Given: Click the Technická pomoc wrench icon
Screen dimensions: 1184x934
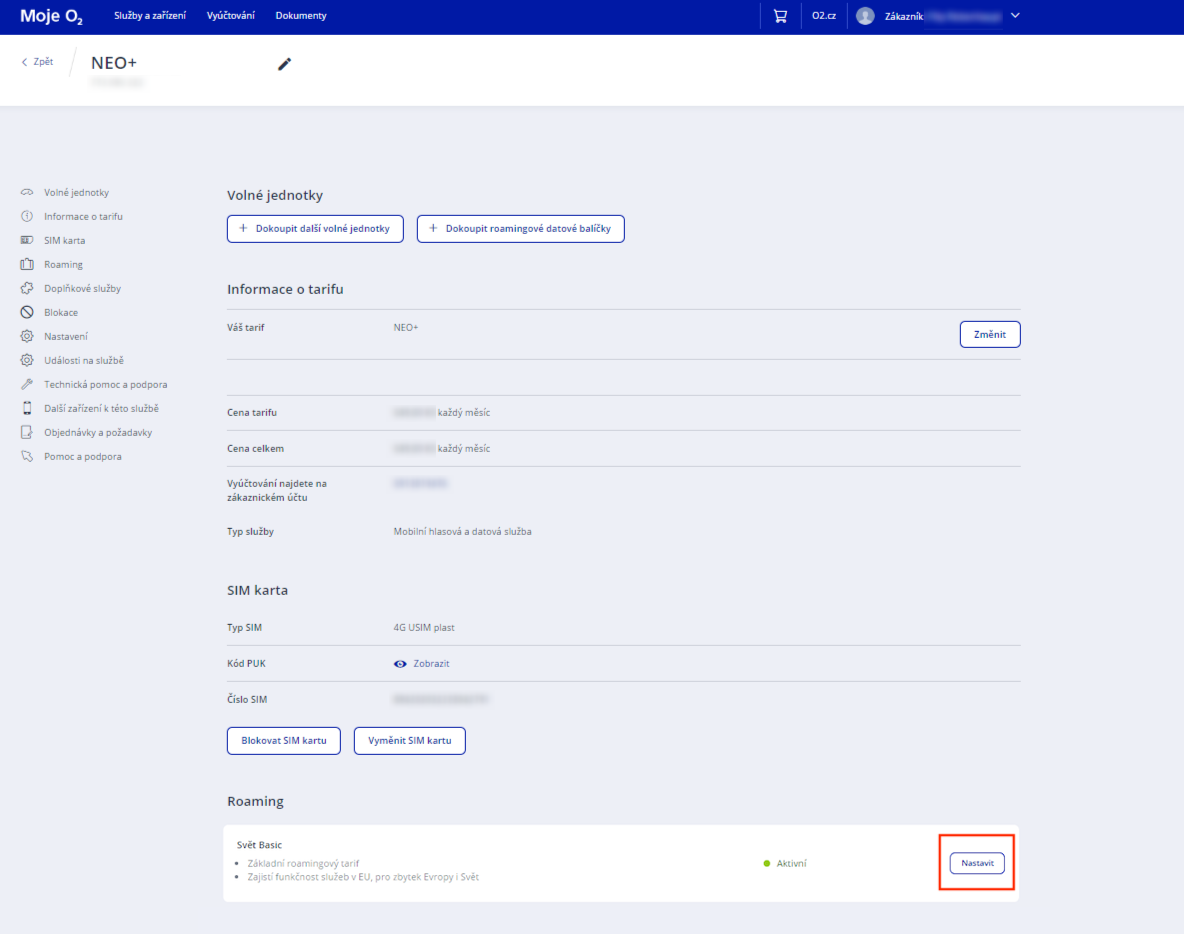Looking at the screenshot, I should (x=27, y=384).
